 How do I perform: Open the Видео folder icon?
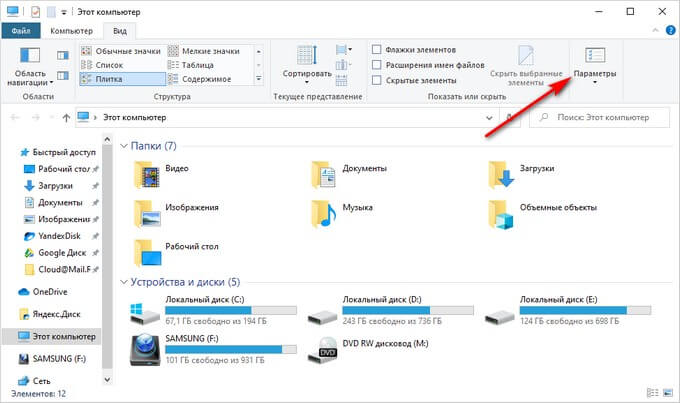150,174
